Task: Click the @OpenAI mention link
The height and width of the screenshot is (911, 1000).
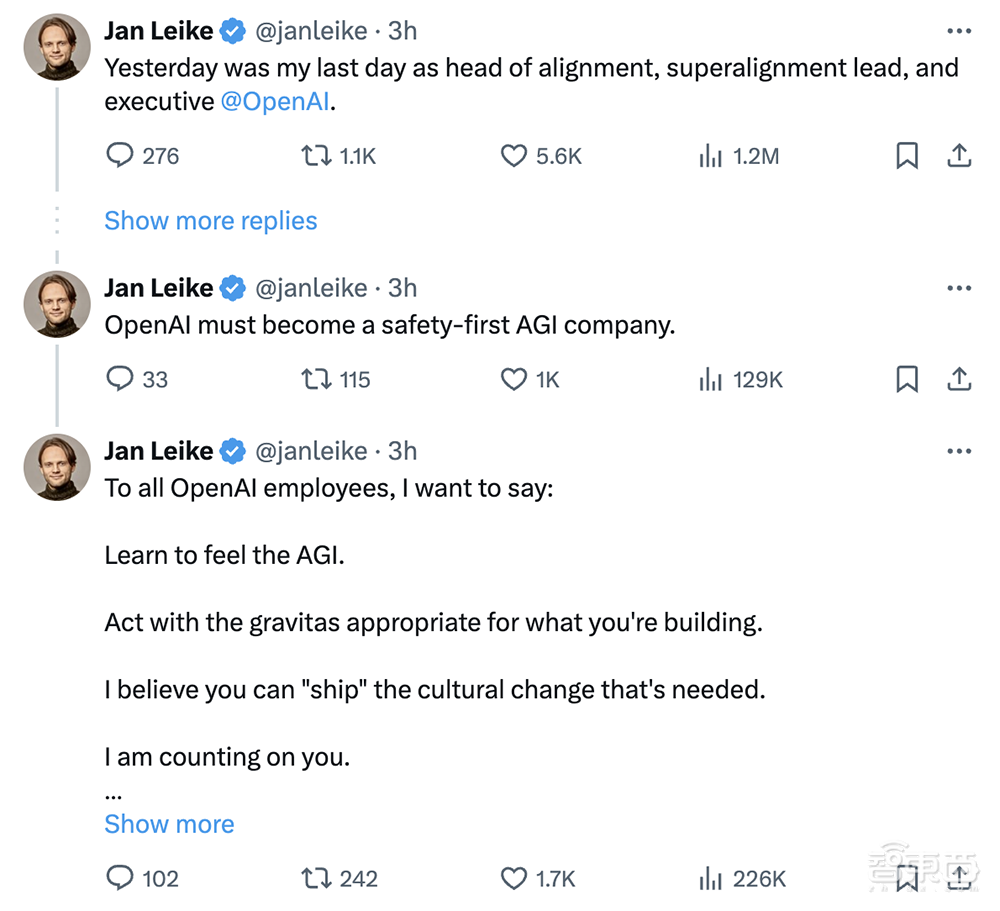Action: click(275, 102)
